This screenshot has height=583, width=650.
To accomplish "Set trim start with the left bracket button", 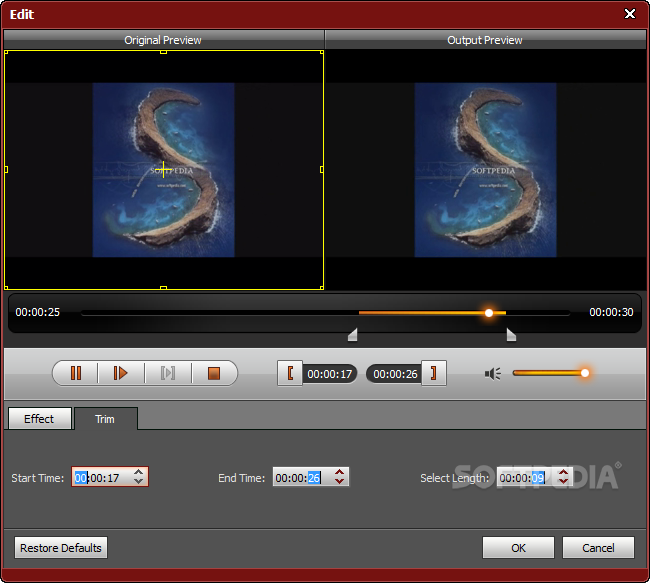I will pos(290,373).
